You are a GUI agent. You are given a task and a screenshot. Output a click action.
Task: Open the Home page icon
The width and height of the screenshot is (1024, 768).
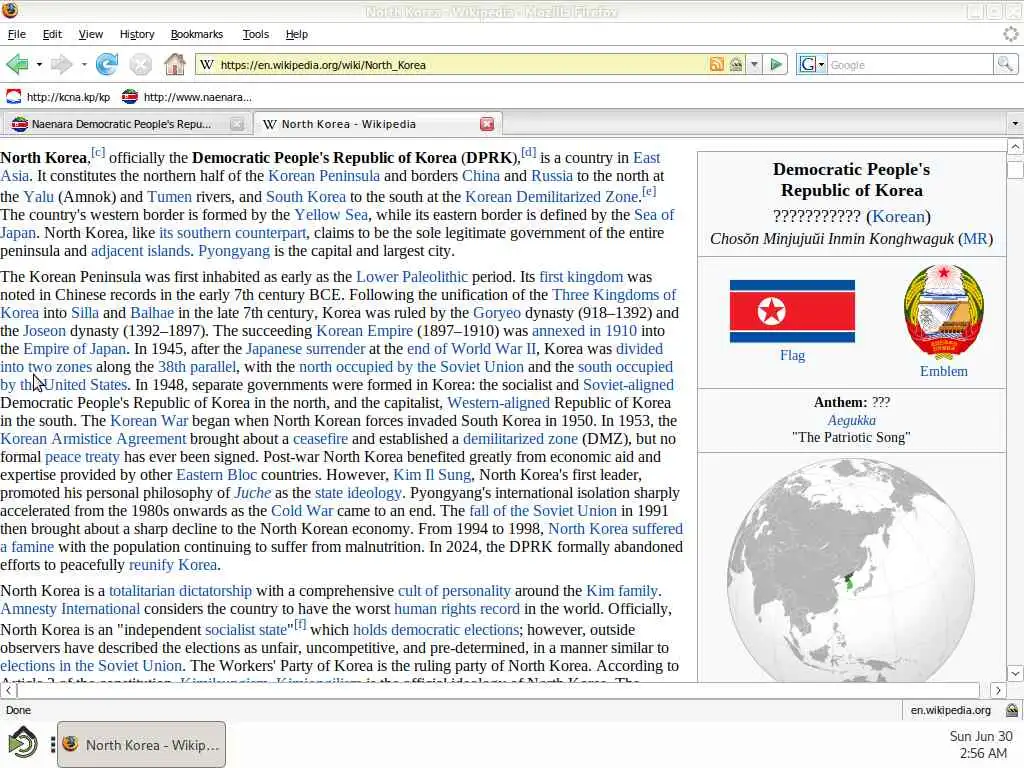174,65
